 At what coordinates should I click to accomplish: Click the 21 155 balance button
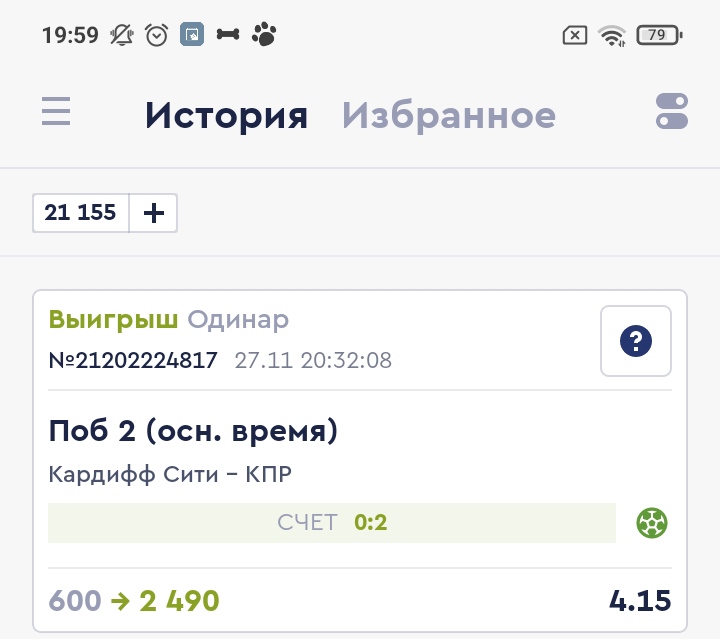[x=81, y=213]
